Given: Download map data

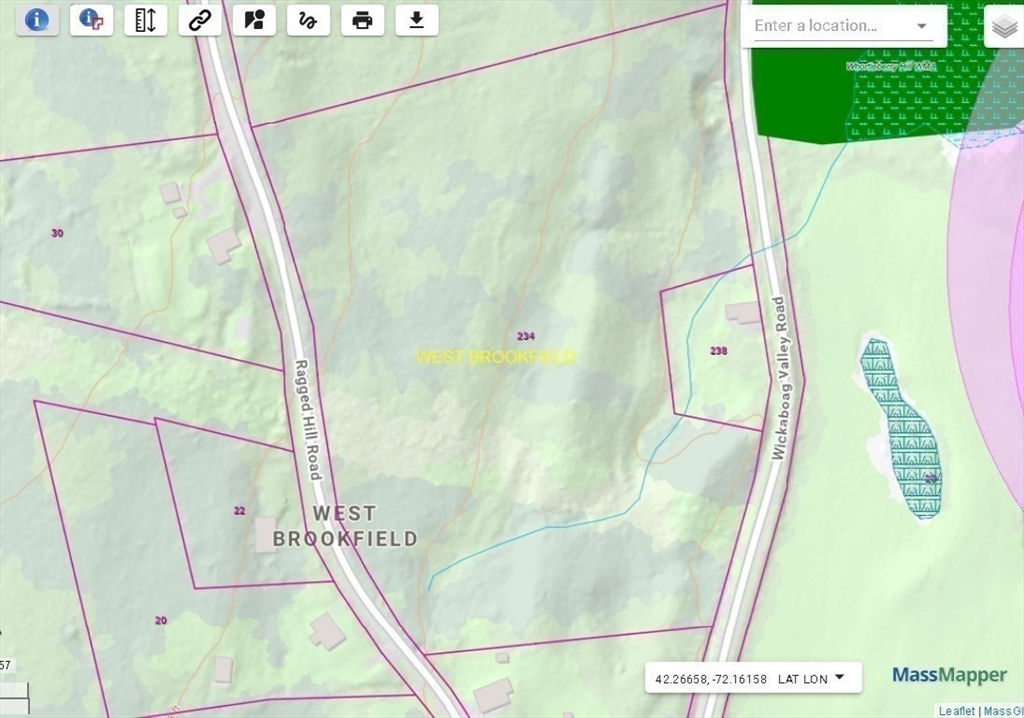Looking at the screenshot, I should tap(417, 20).
